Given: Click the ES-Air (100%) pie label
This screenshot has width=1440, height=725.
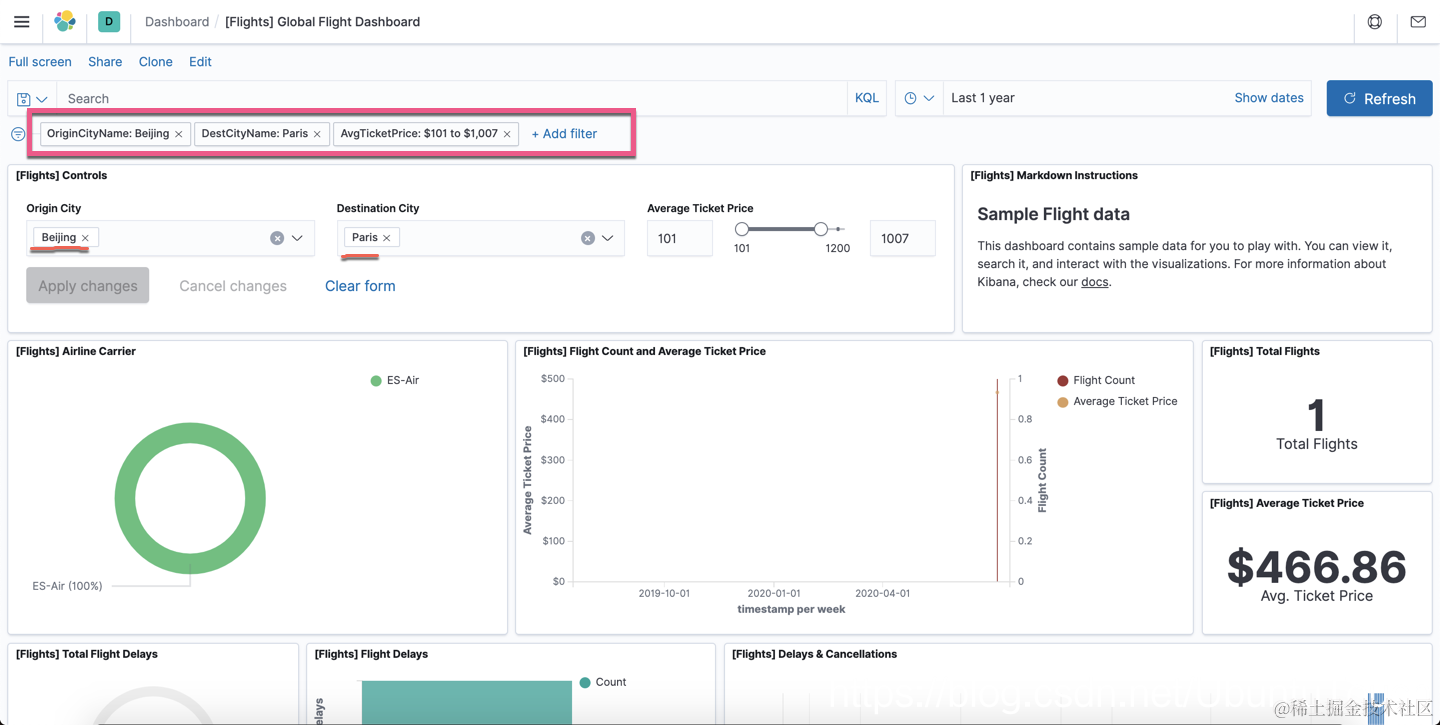Looking at the screenshot, I should pos(67,586).
